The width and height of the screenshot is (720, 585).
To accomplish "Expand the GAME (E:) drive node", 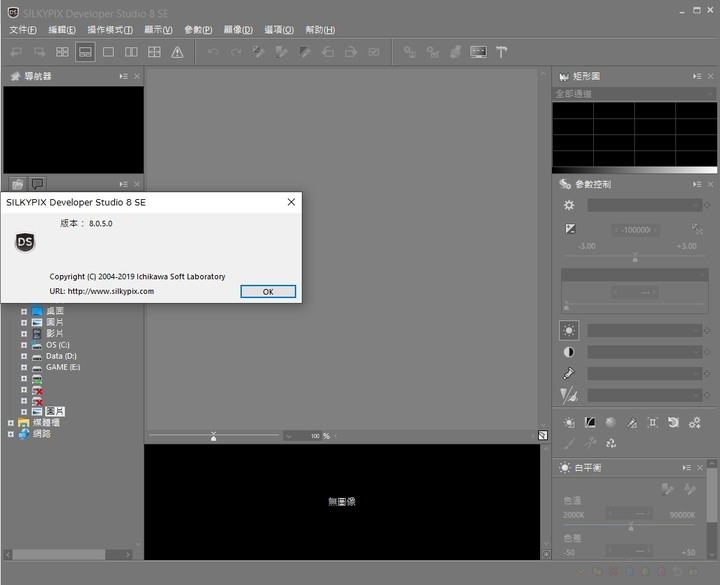I will point(24,367).
